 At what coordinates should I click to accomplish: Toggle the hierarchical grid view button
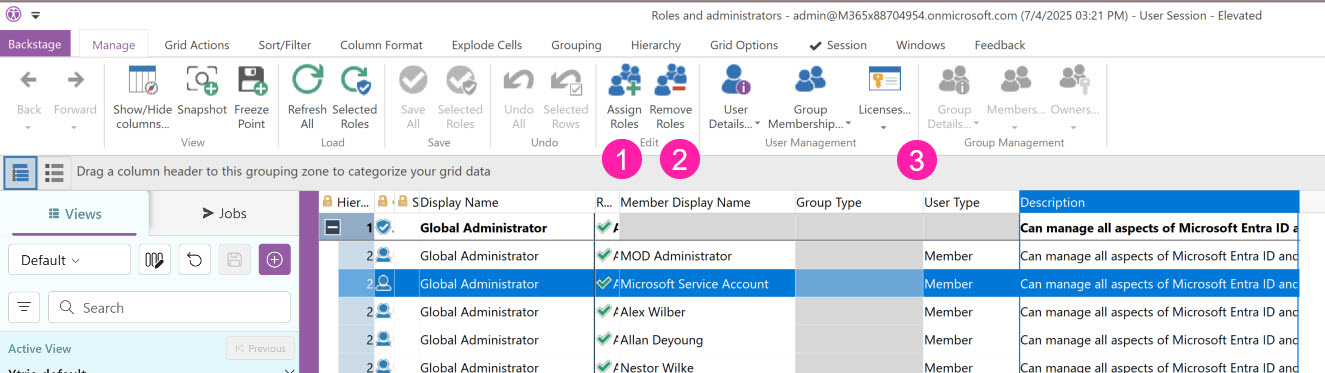pyautogui.click(x=20, y=172)
